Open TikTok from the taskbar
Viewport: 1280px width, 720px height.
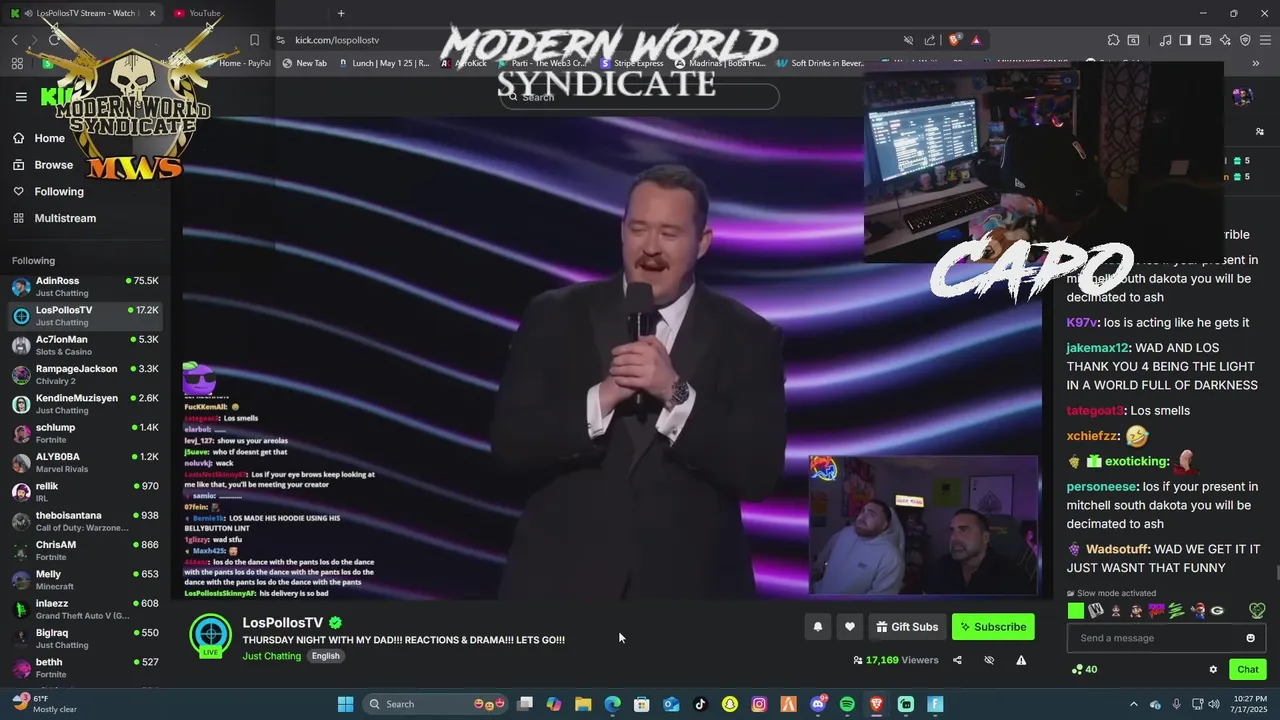click(700, 704)
